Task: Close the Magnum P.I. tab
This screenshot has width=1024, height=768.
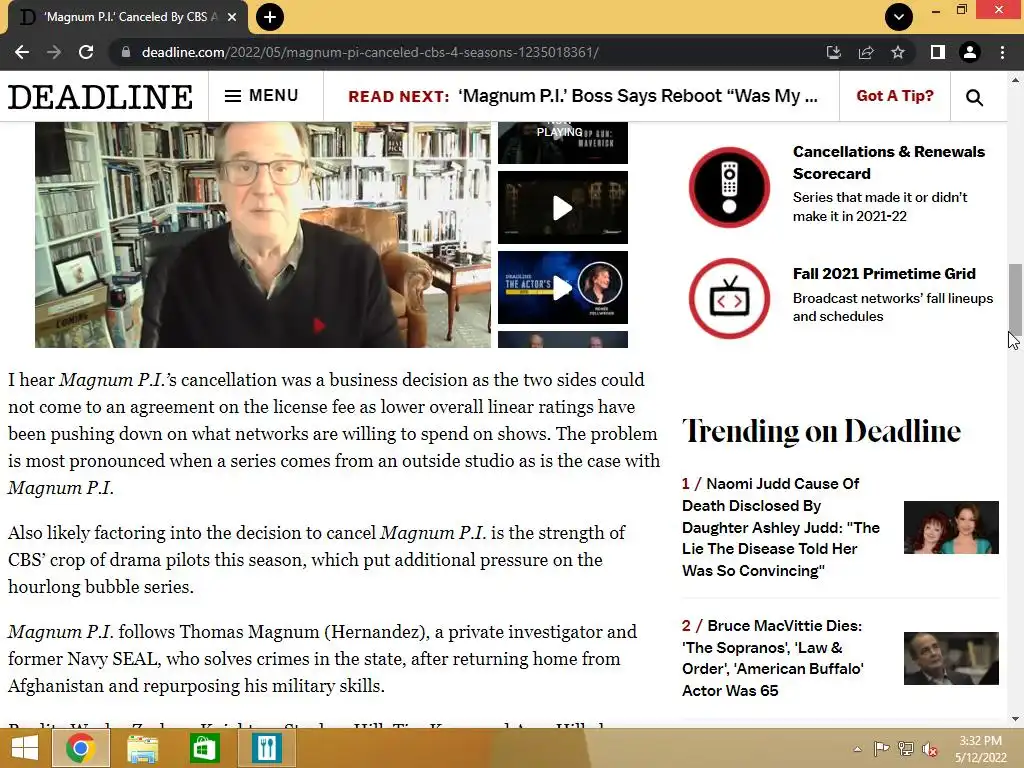Action: click(232, 17)
